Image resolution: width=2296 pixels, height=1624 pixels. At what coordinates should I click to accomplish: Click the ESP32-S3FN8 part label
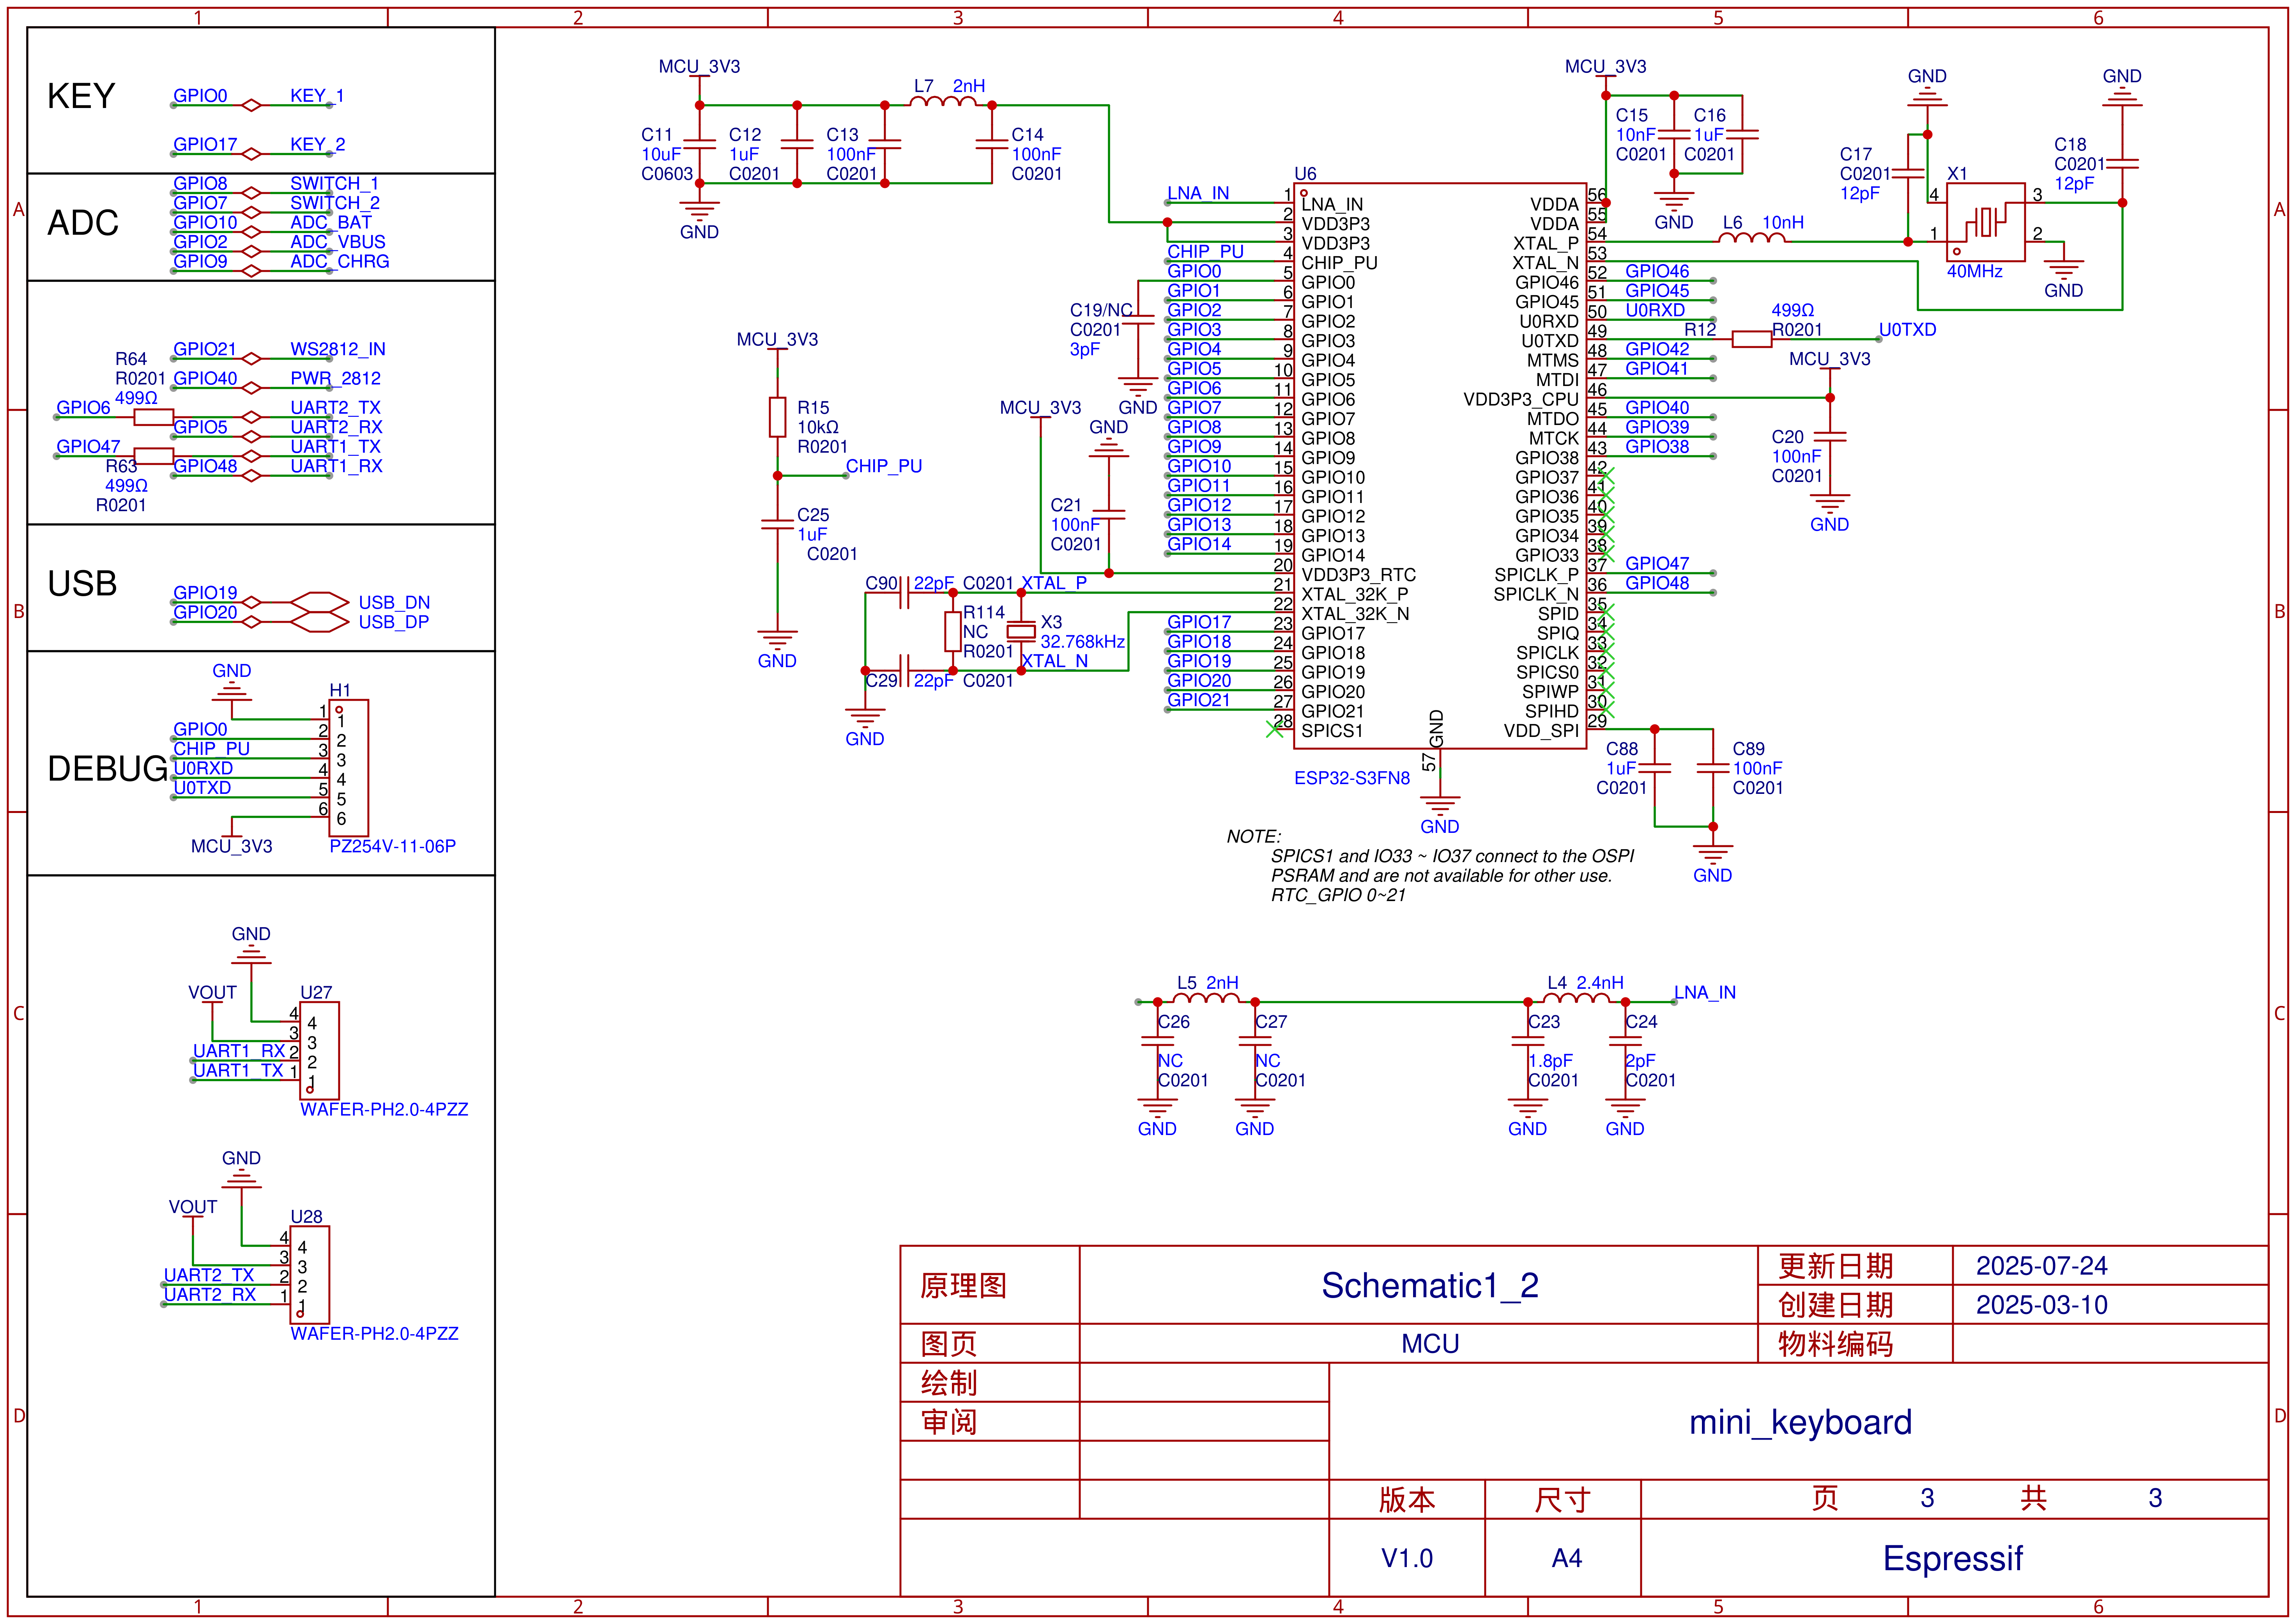tap(1351, 778)
